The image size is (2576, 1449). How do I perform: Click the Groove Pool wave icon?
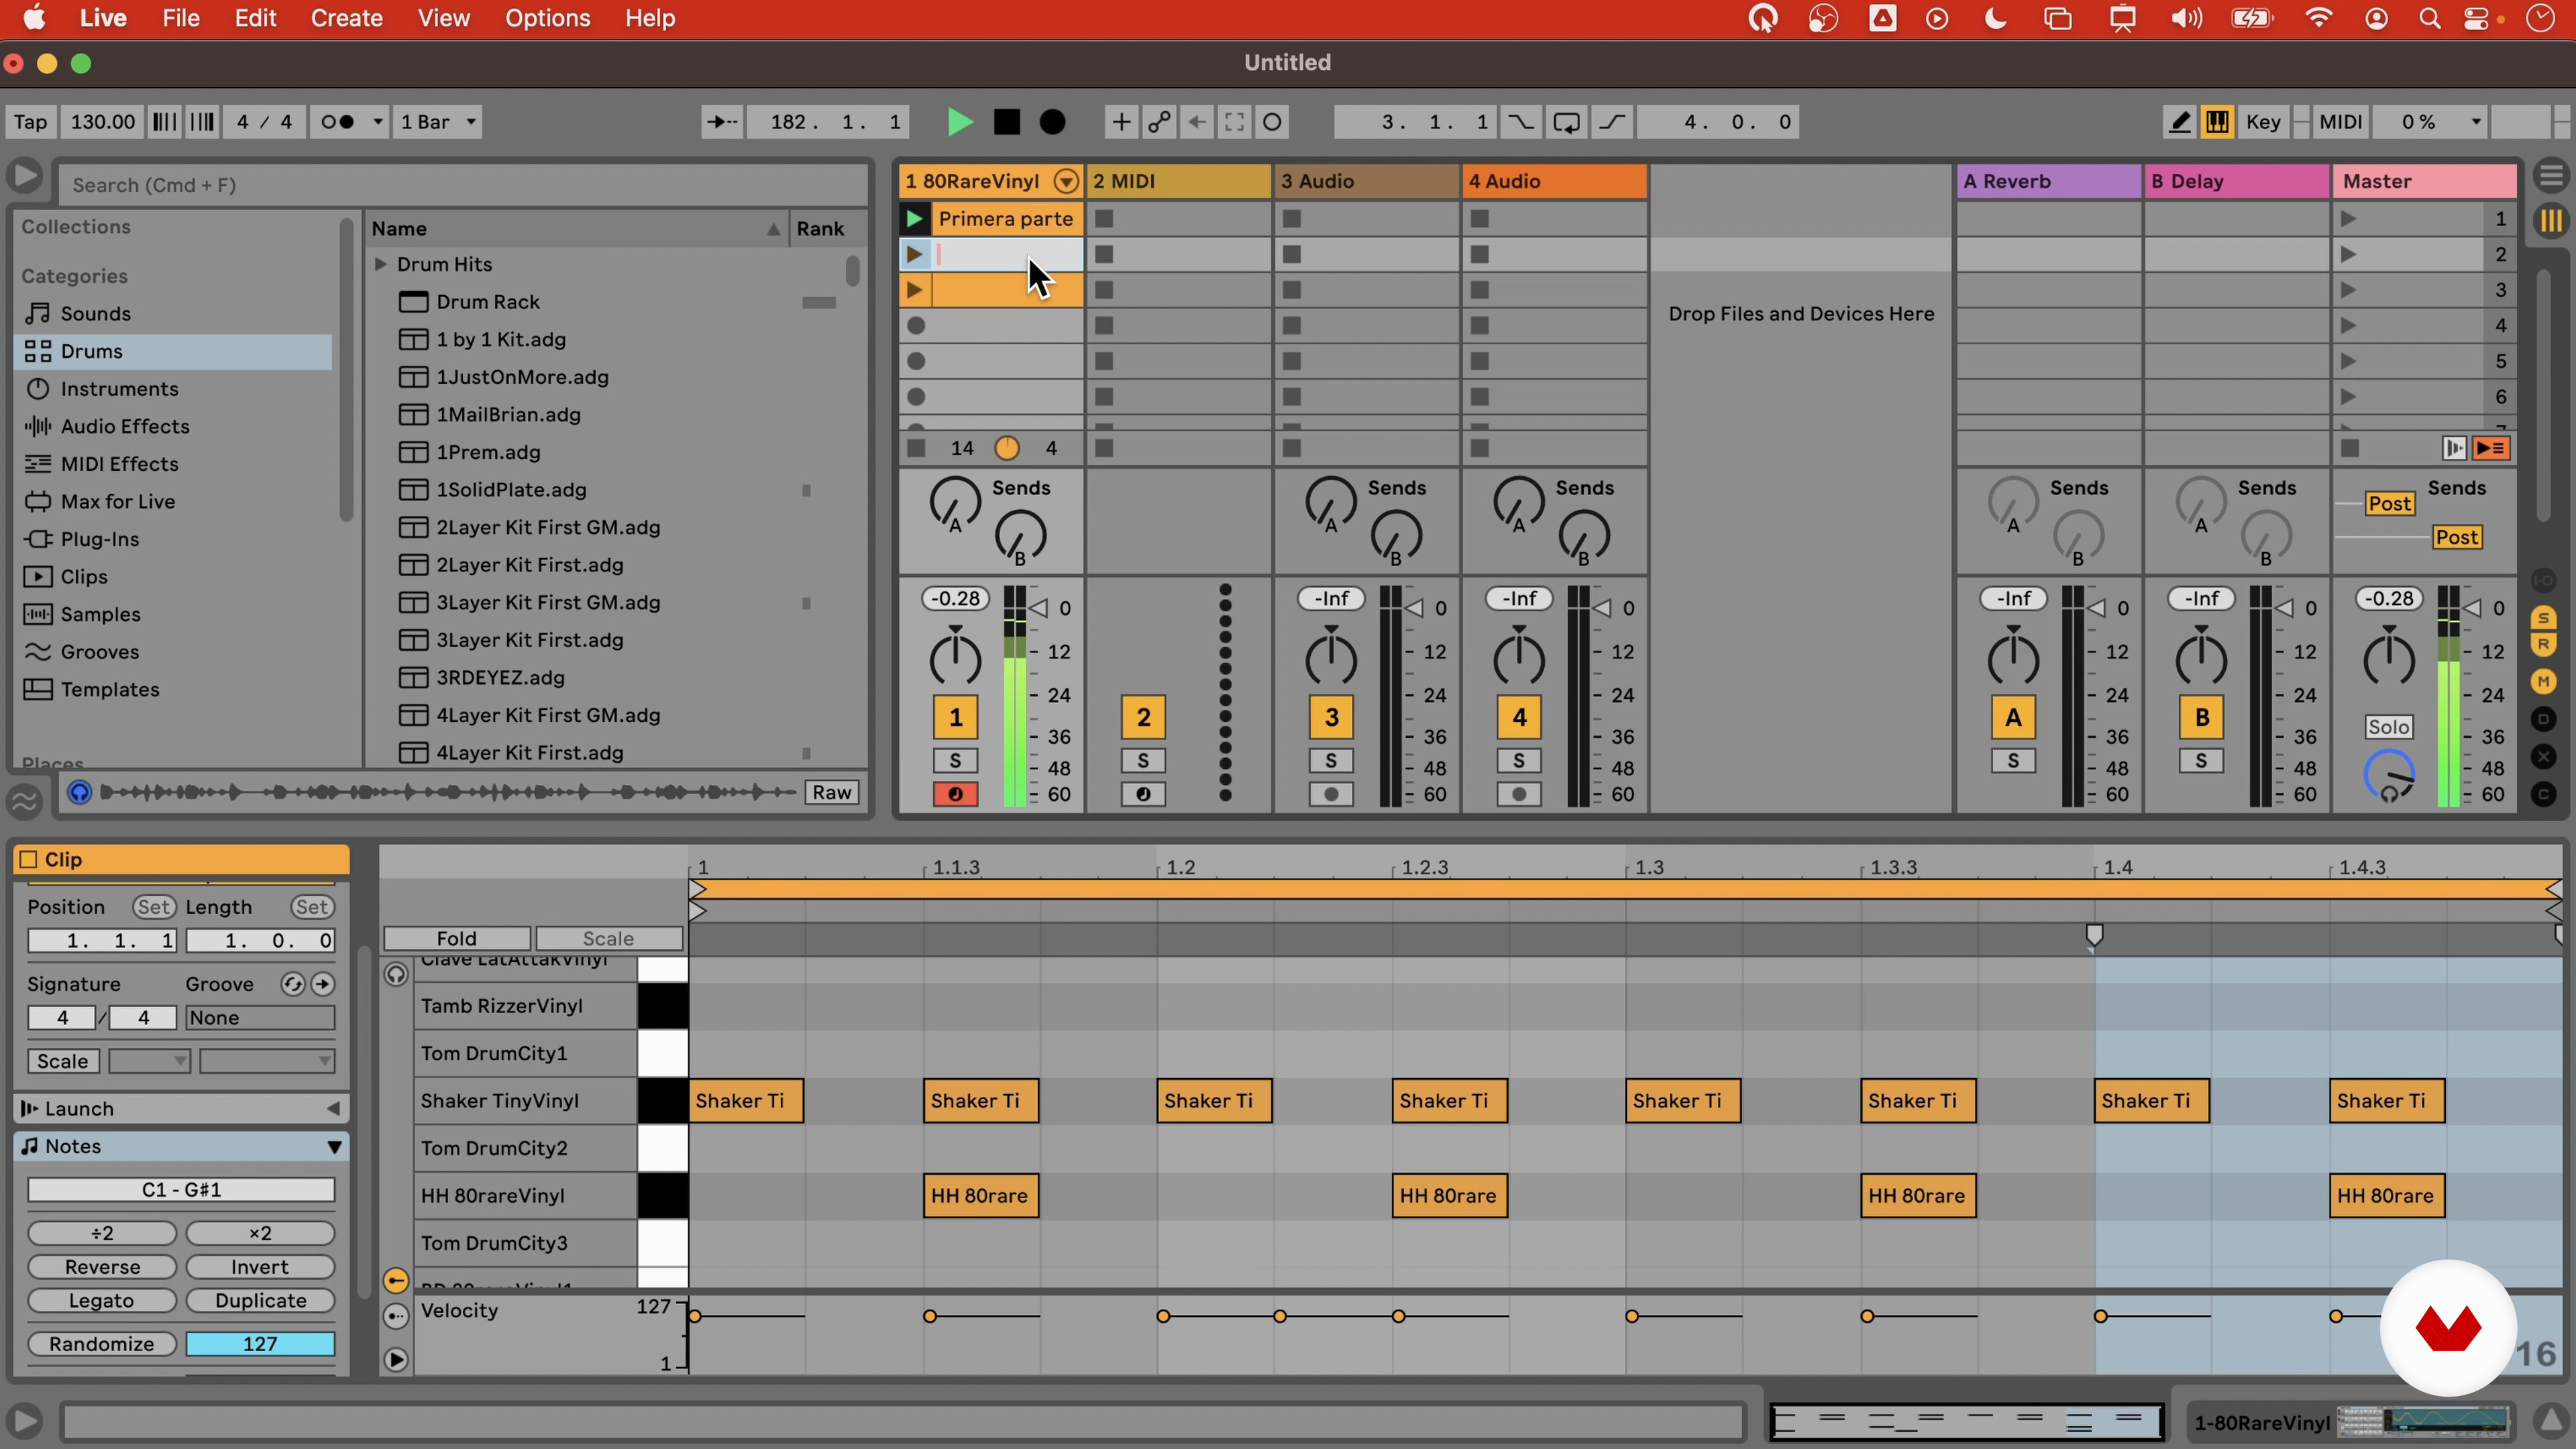pyautogui.click(x=24, y=800)
